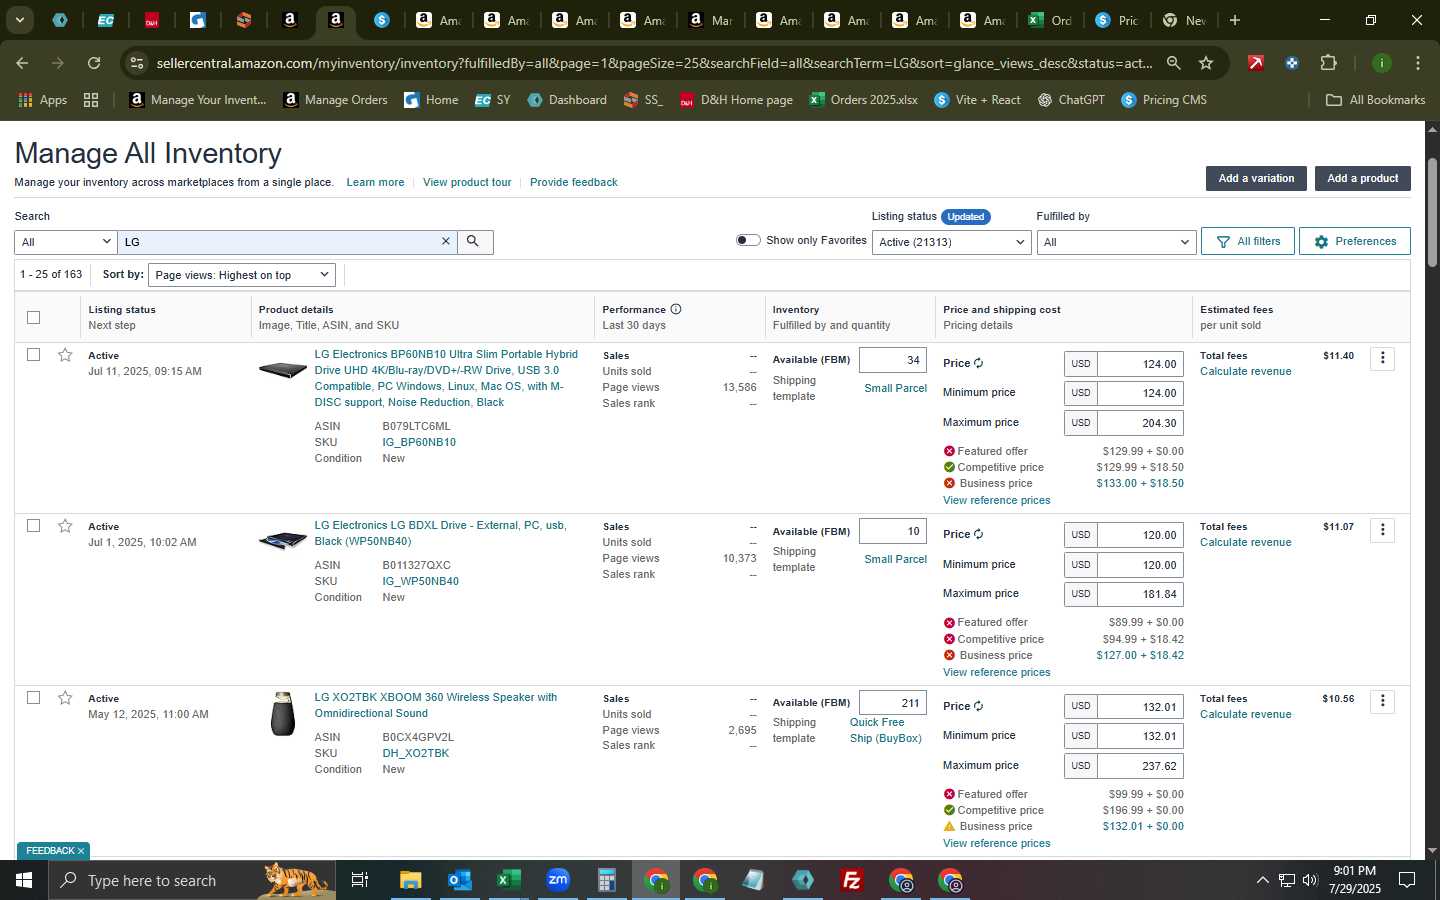Click the Provide feedback link
The height and width of the screenshot is (900, 1440).
[574, 182]
